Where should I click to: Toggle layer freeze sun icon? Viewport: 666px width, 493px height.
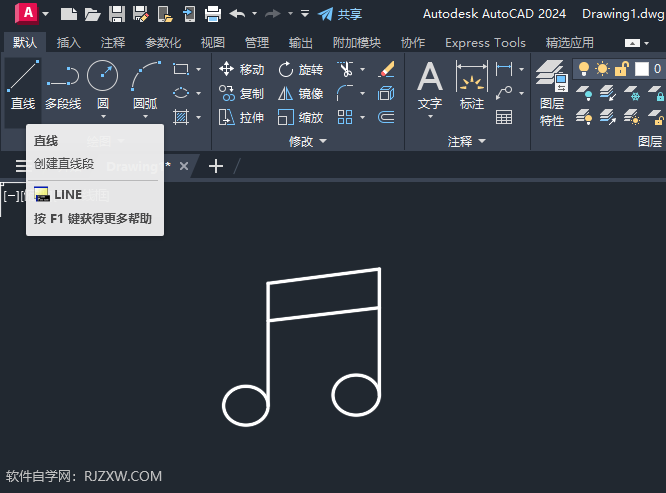point(602,69)
